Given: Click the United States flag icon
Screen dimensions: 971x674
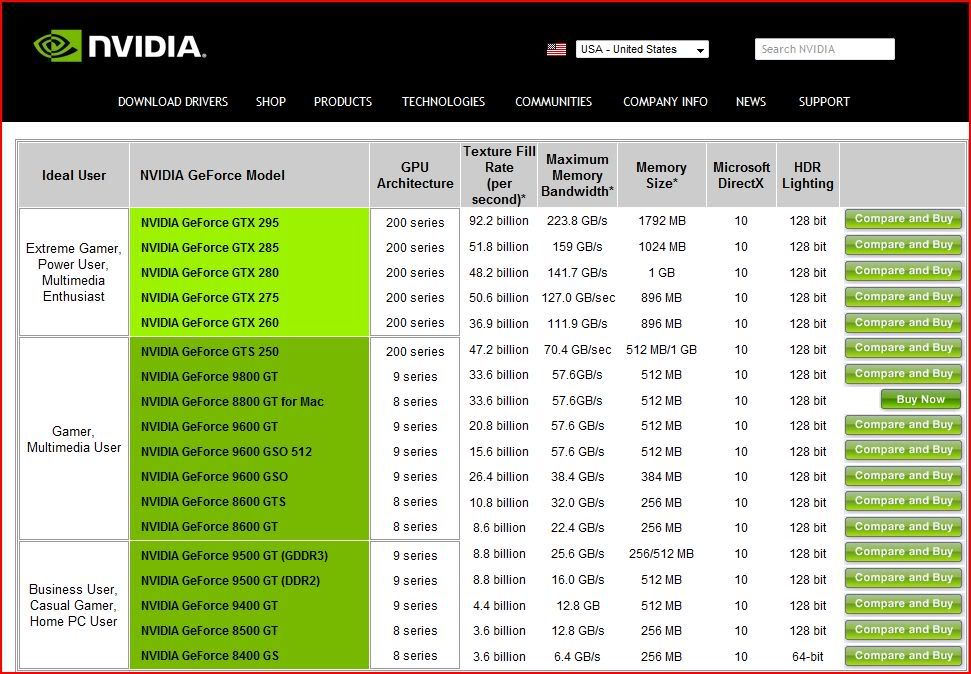Looking at the screenshot, I should tap(556, 49).
